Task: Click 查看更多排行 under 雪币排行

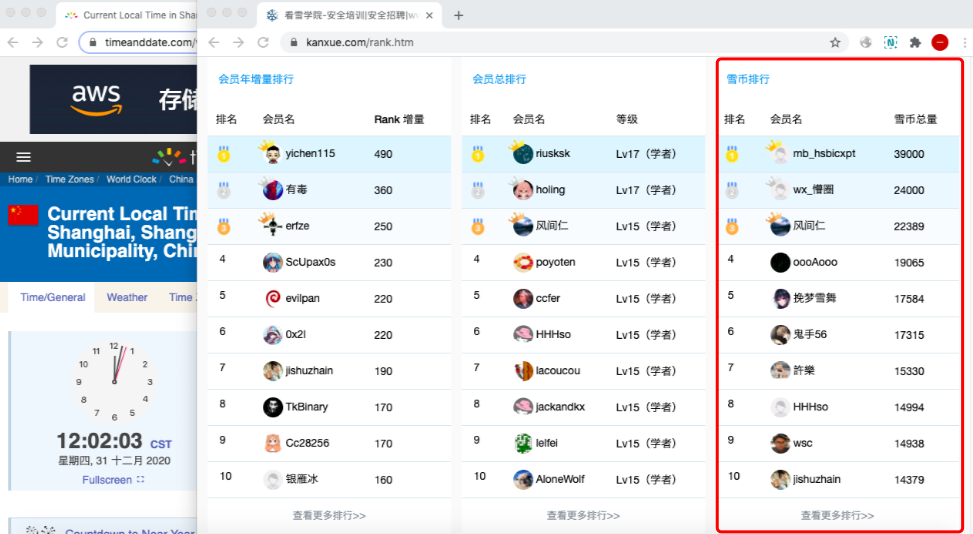Action: pos(837,515)
